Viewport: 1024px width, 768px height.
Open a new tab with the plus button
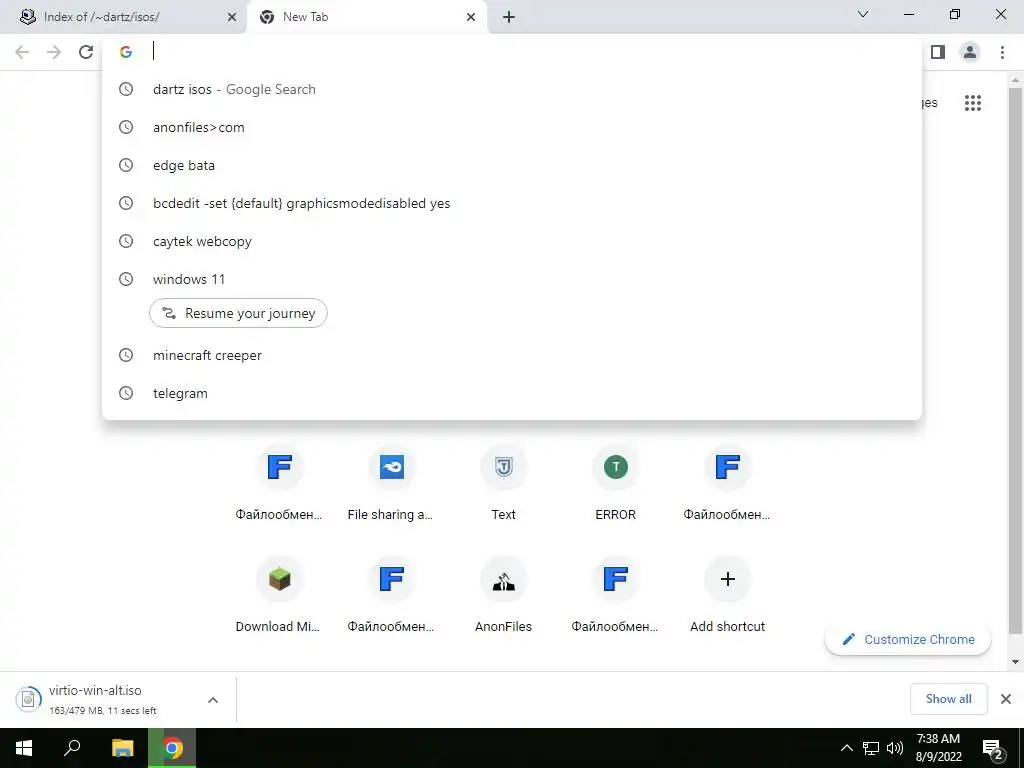pyautogui.click(x=509, y=18)
